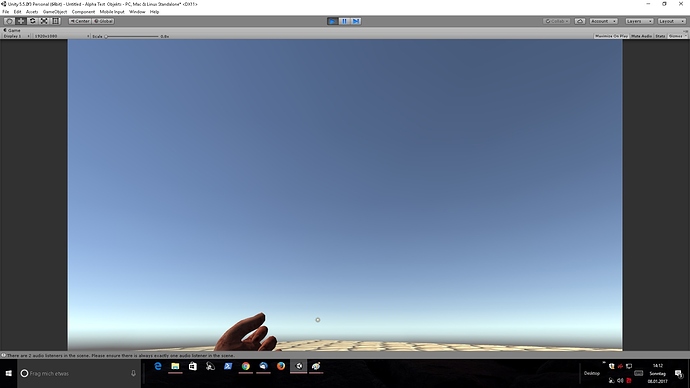Toggle Maximize On Play

(611, 36)
